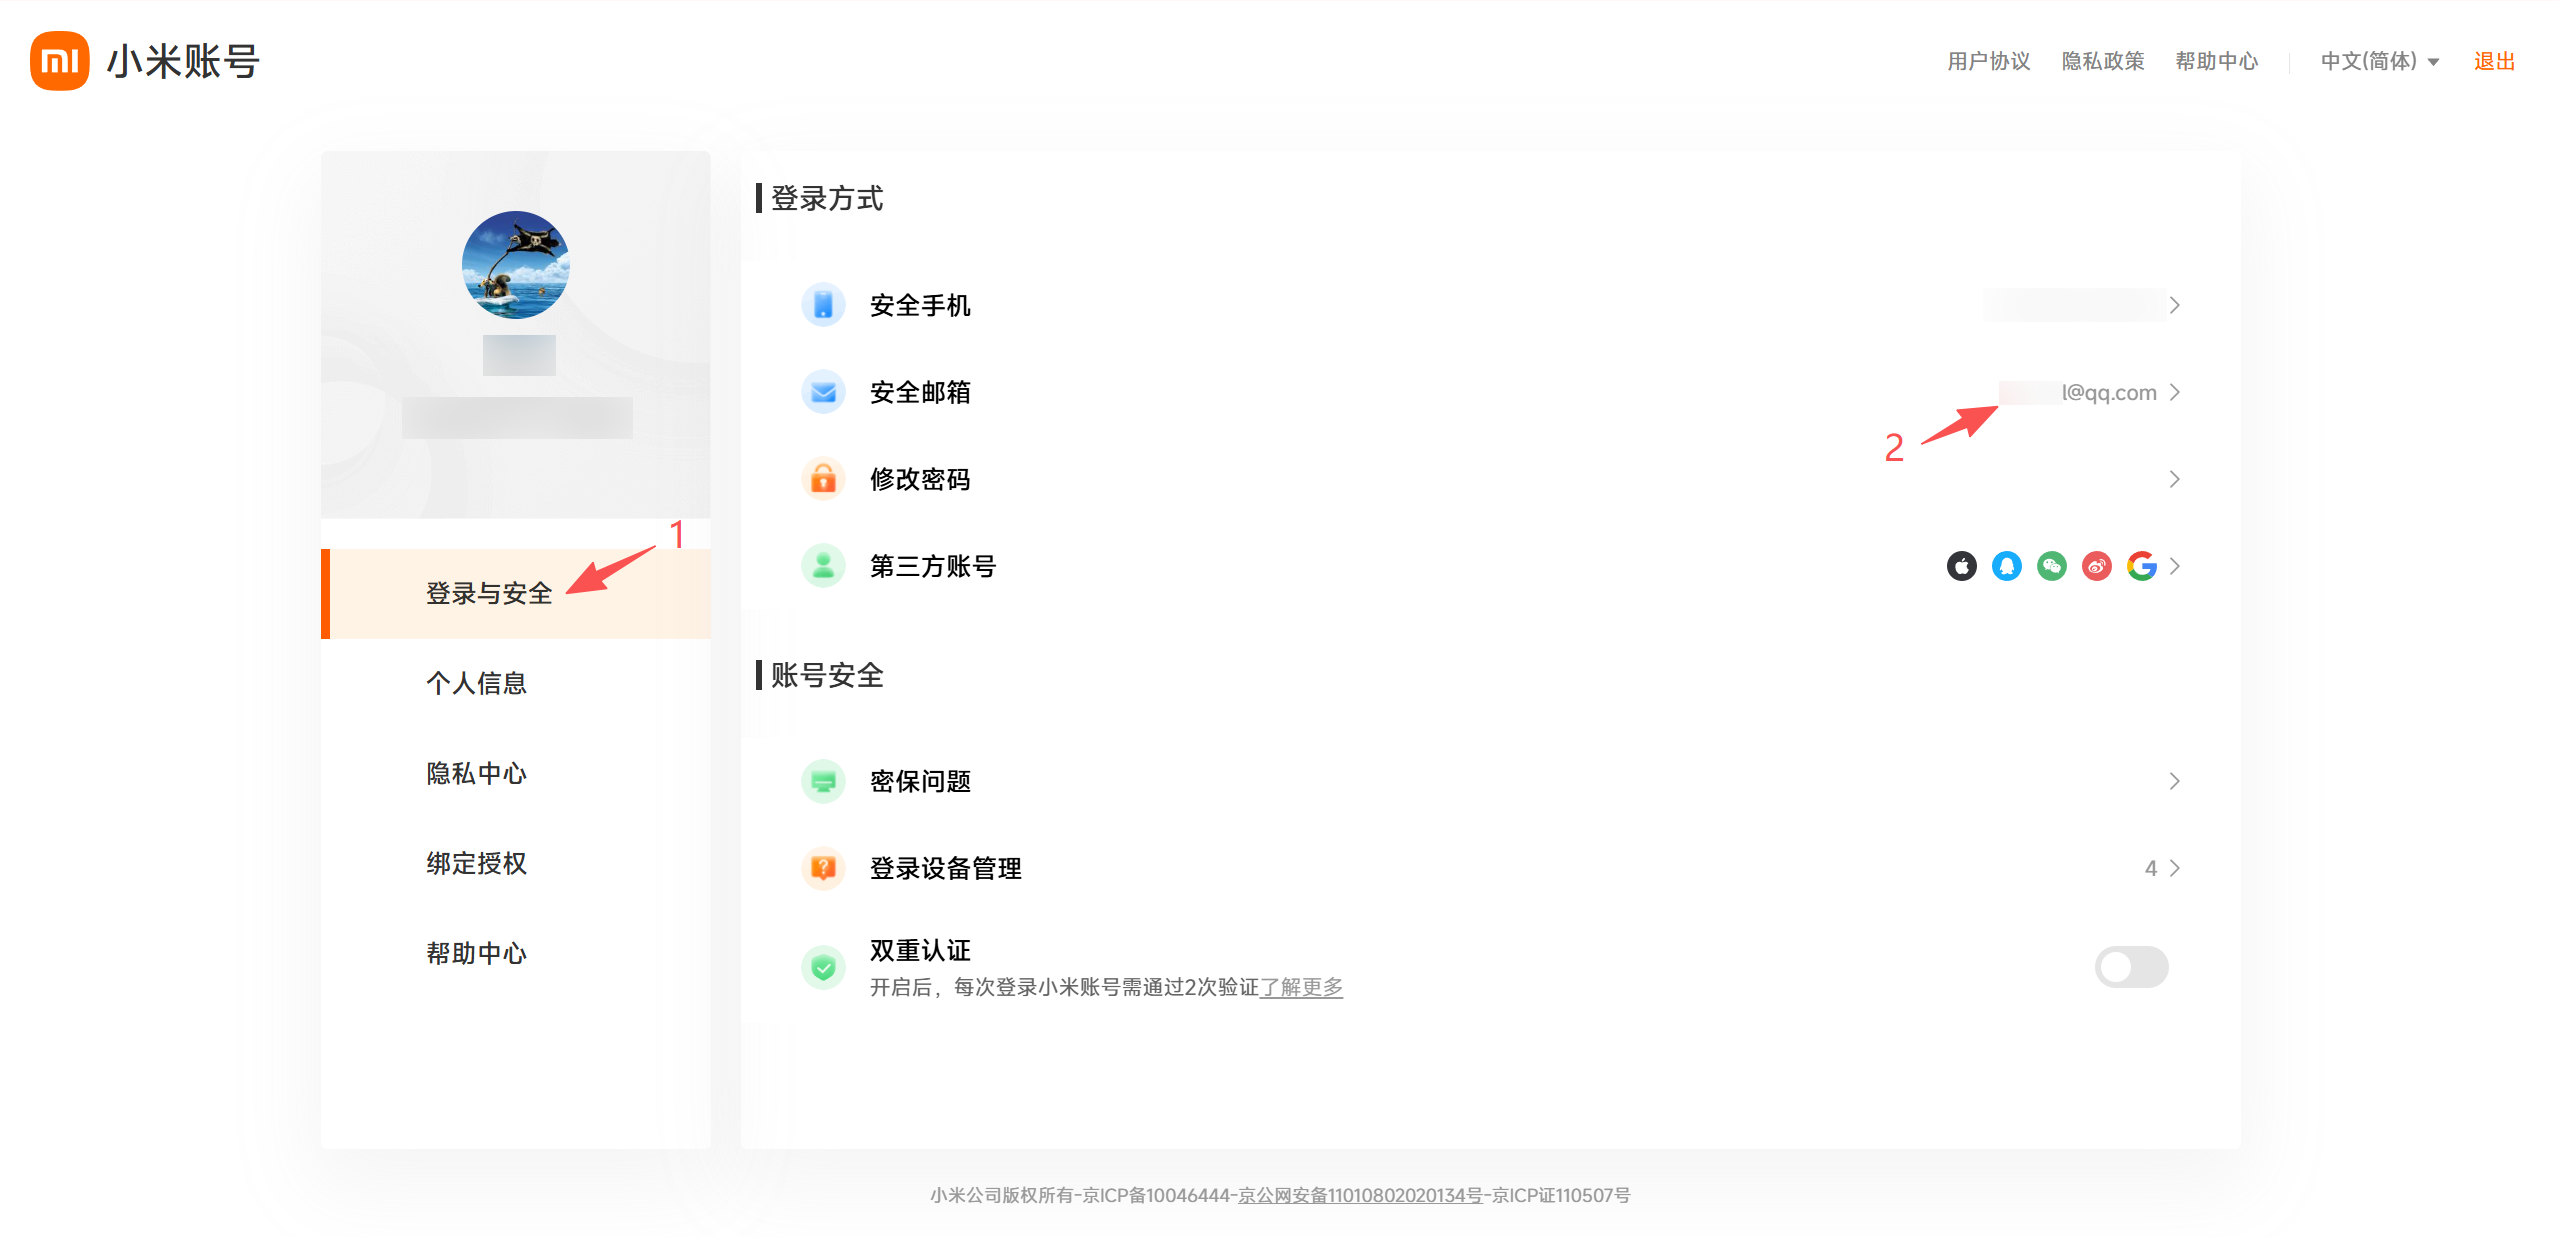Open WeChat third-party account binding
Image resolution: width=2559 pixels, height=1238 pixels.
[x=2050, y=565]
